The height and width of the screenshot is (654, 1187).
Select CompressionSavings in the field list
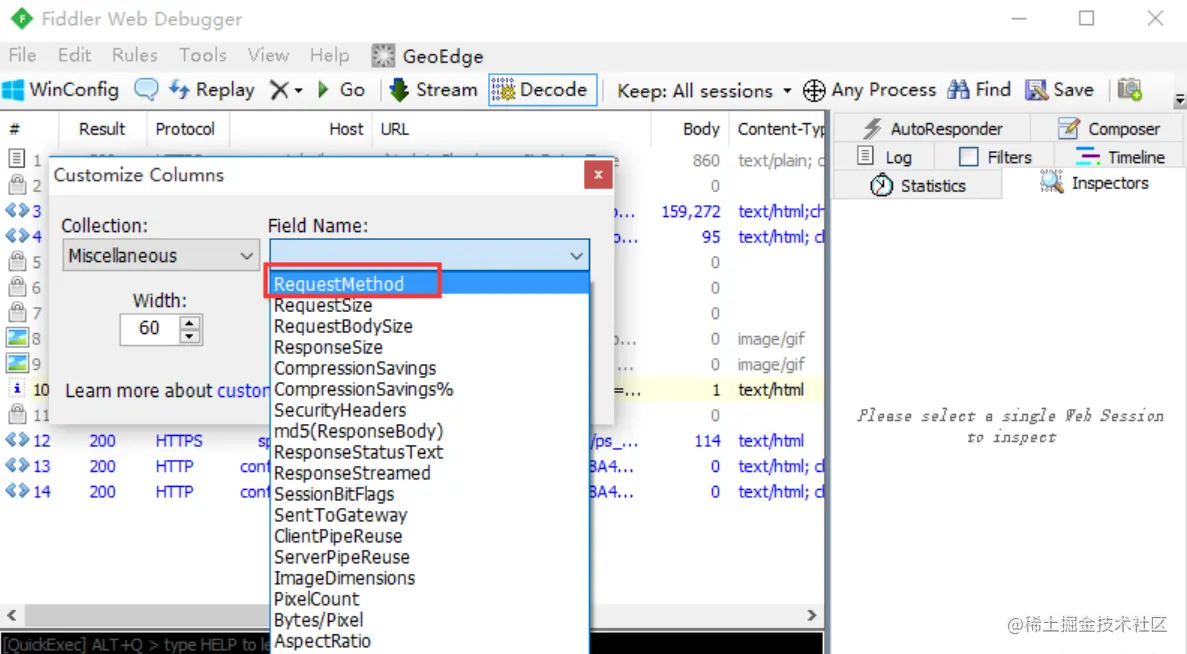429,369
